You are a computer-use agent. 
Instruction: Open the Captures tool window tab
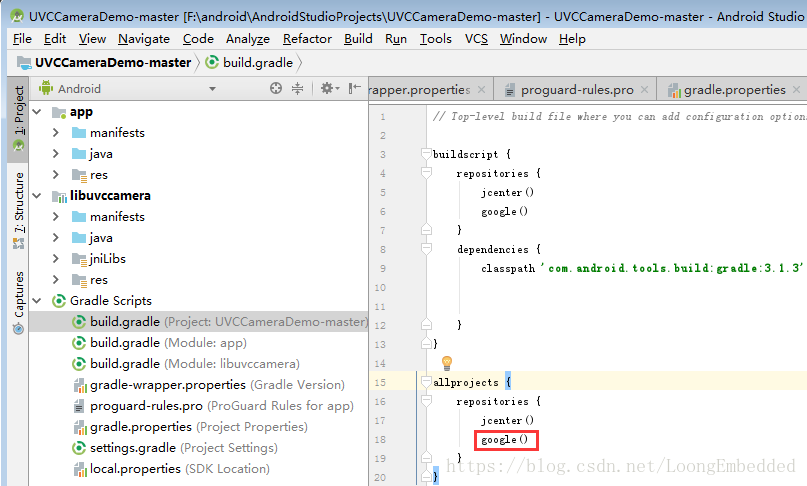point(19,302)
